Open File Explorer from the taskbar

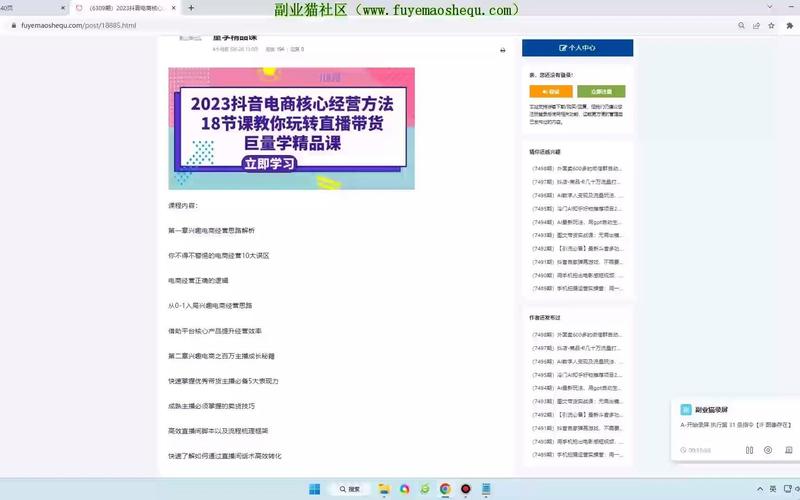(384, 489)
